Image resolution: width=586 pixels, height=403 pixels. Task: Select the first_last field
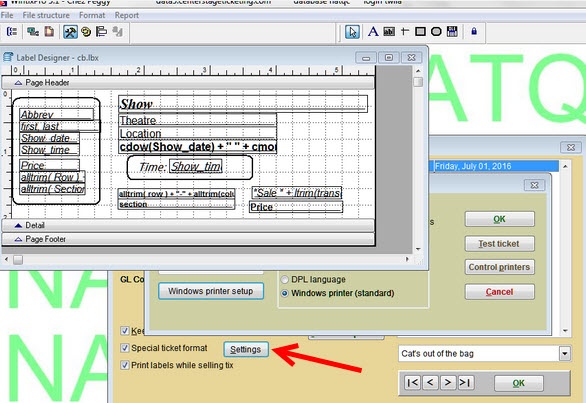[60, 126]
